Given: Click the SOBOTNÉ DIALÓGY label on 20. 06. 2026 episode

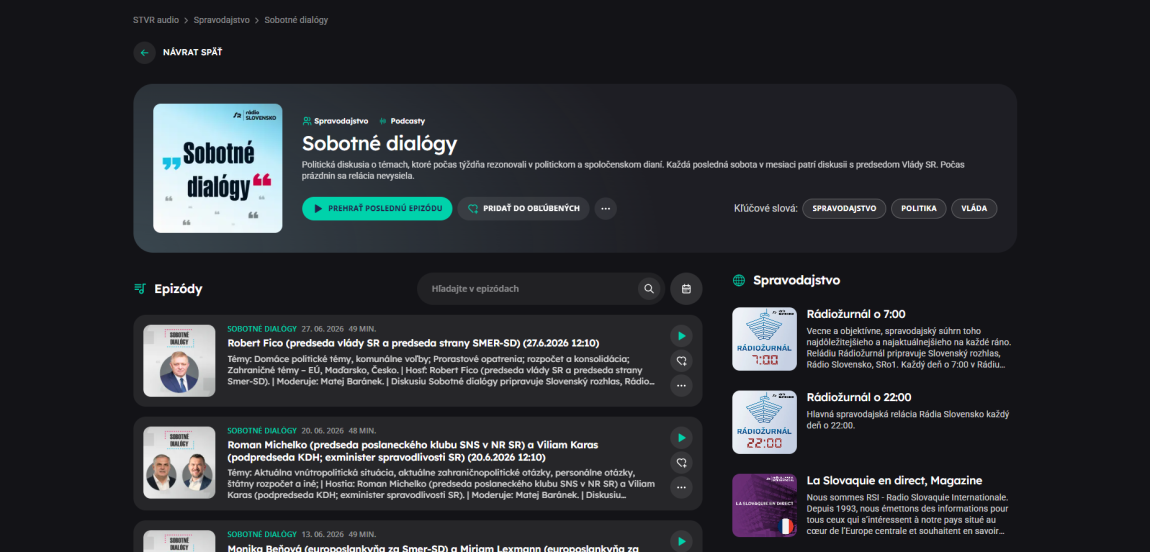Looking at the screenshot, I should click(x=262, y=431).
